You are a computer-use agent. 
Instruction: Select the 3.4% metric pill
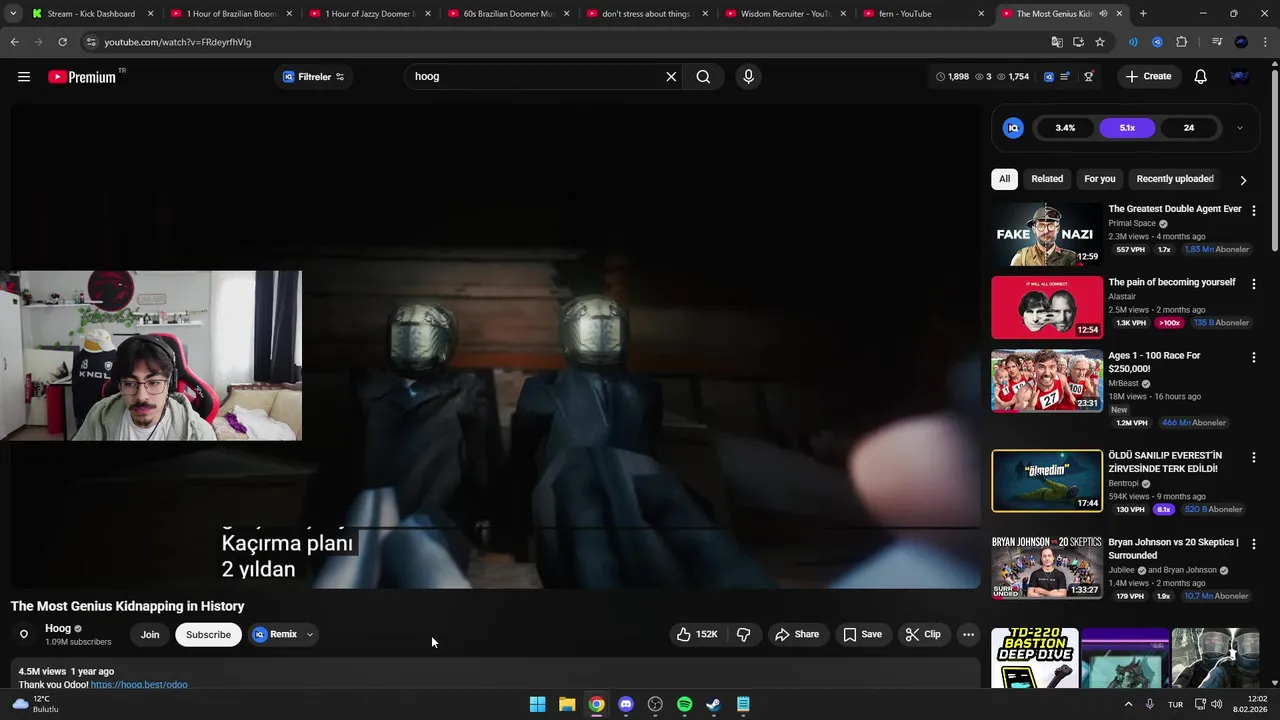coord(1065,128)
